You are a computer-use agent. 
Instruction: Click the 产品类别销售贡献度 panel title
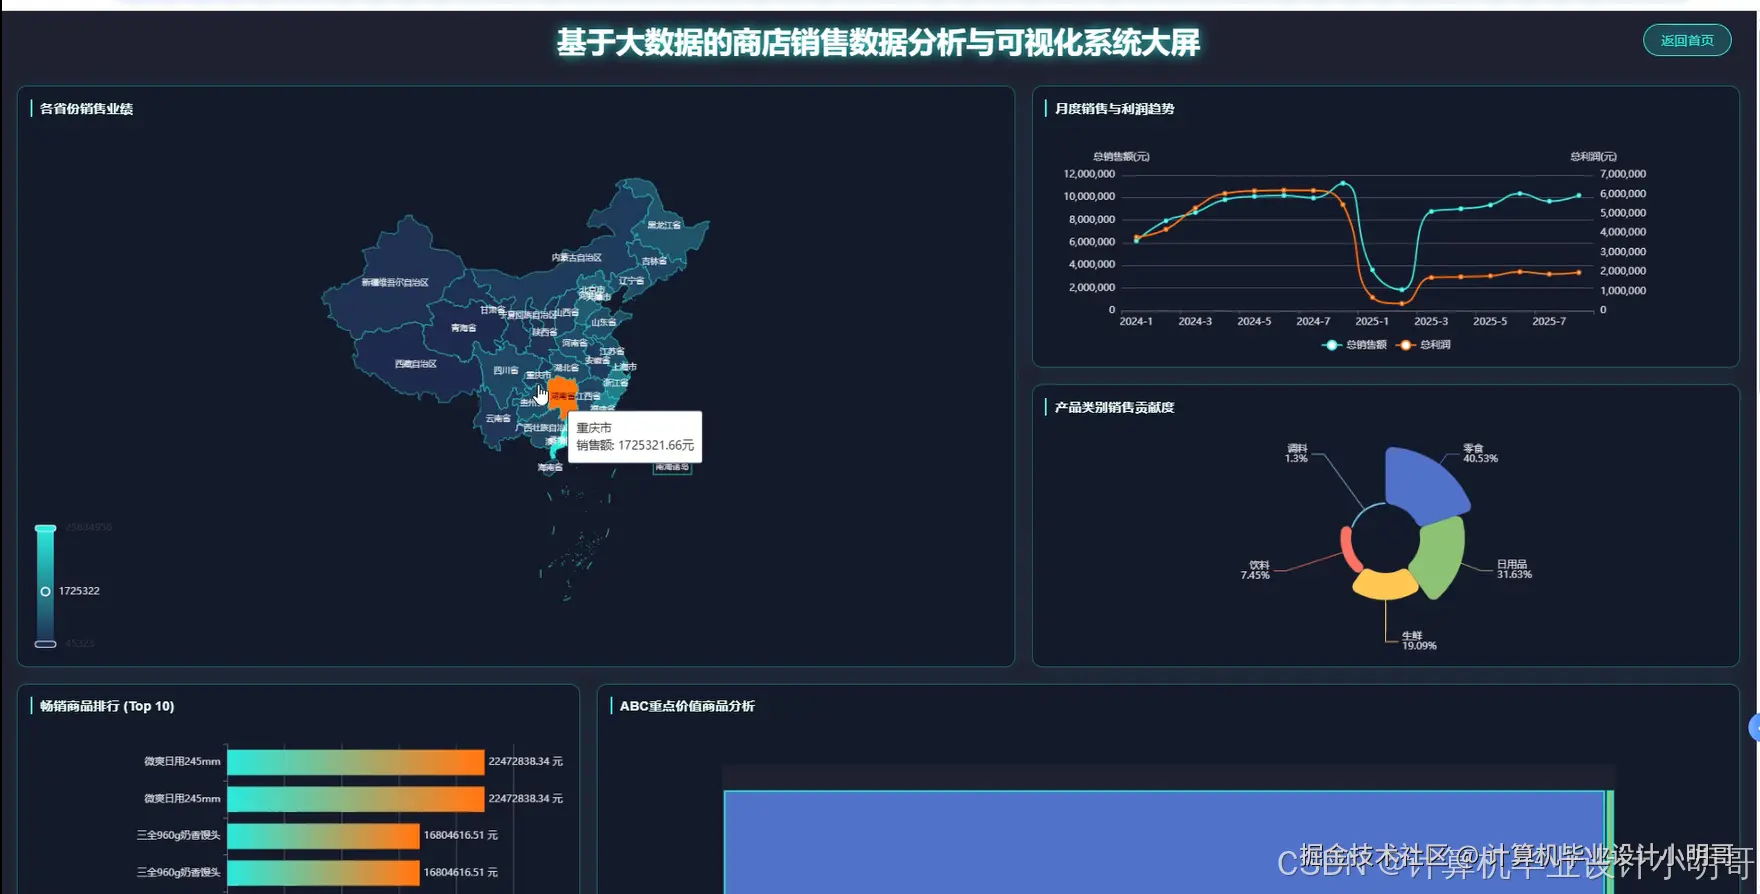point(1114,408)
